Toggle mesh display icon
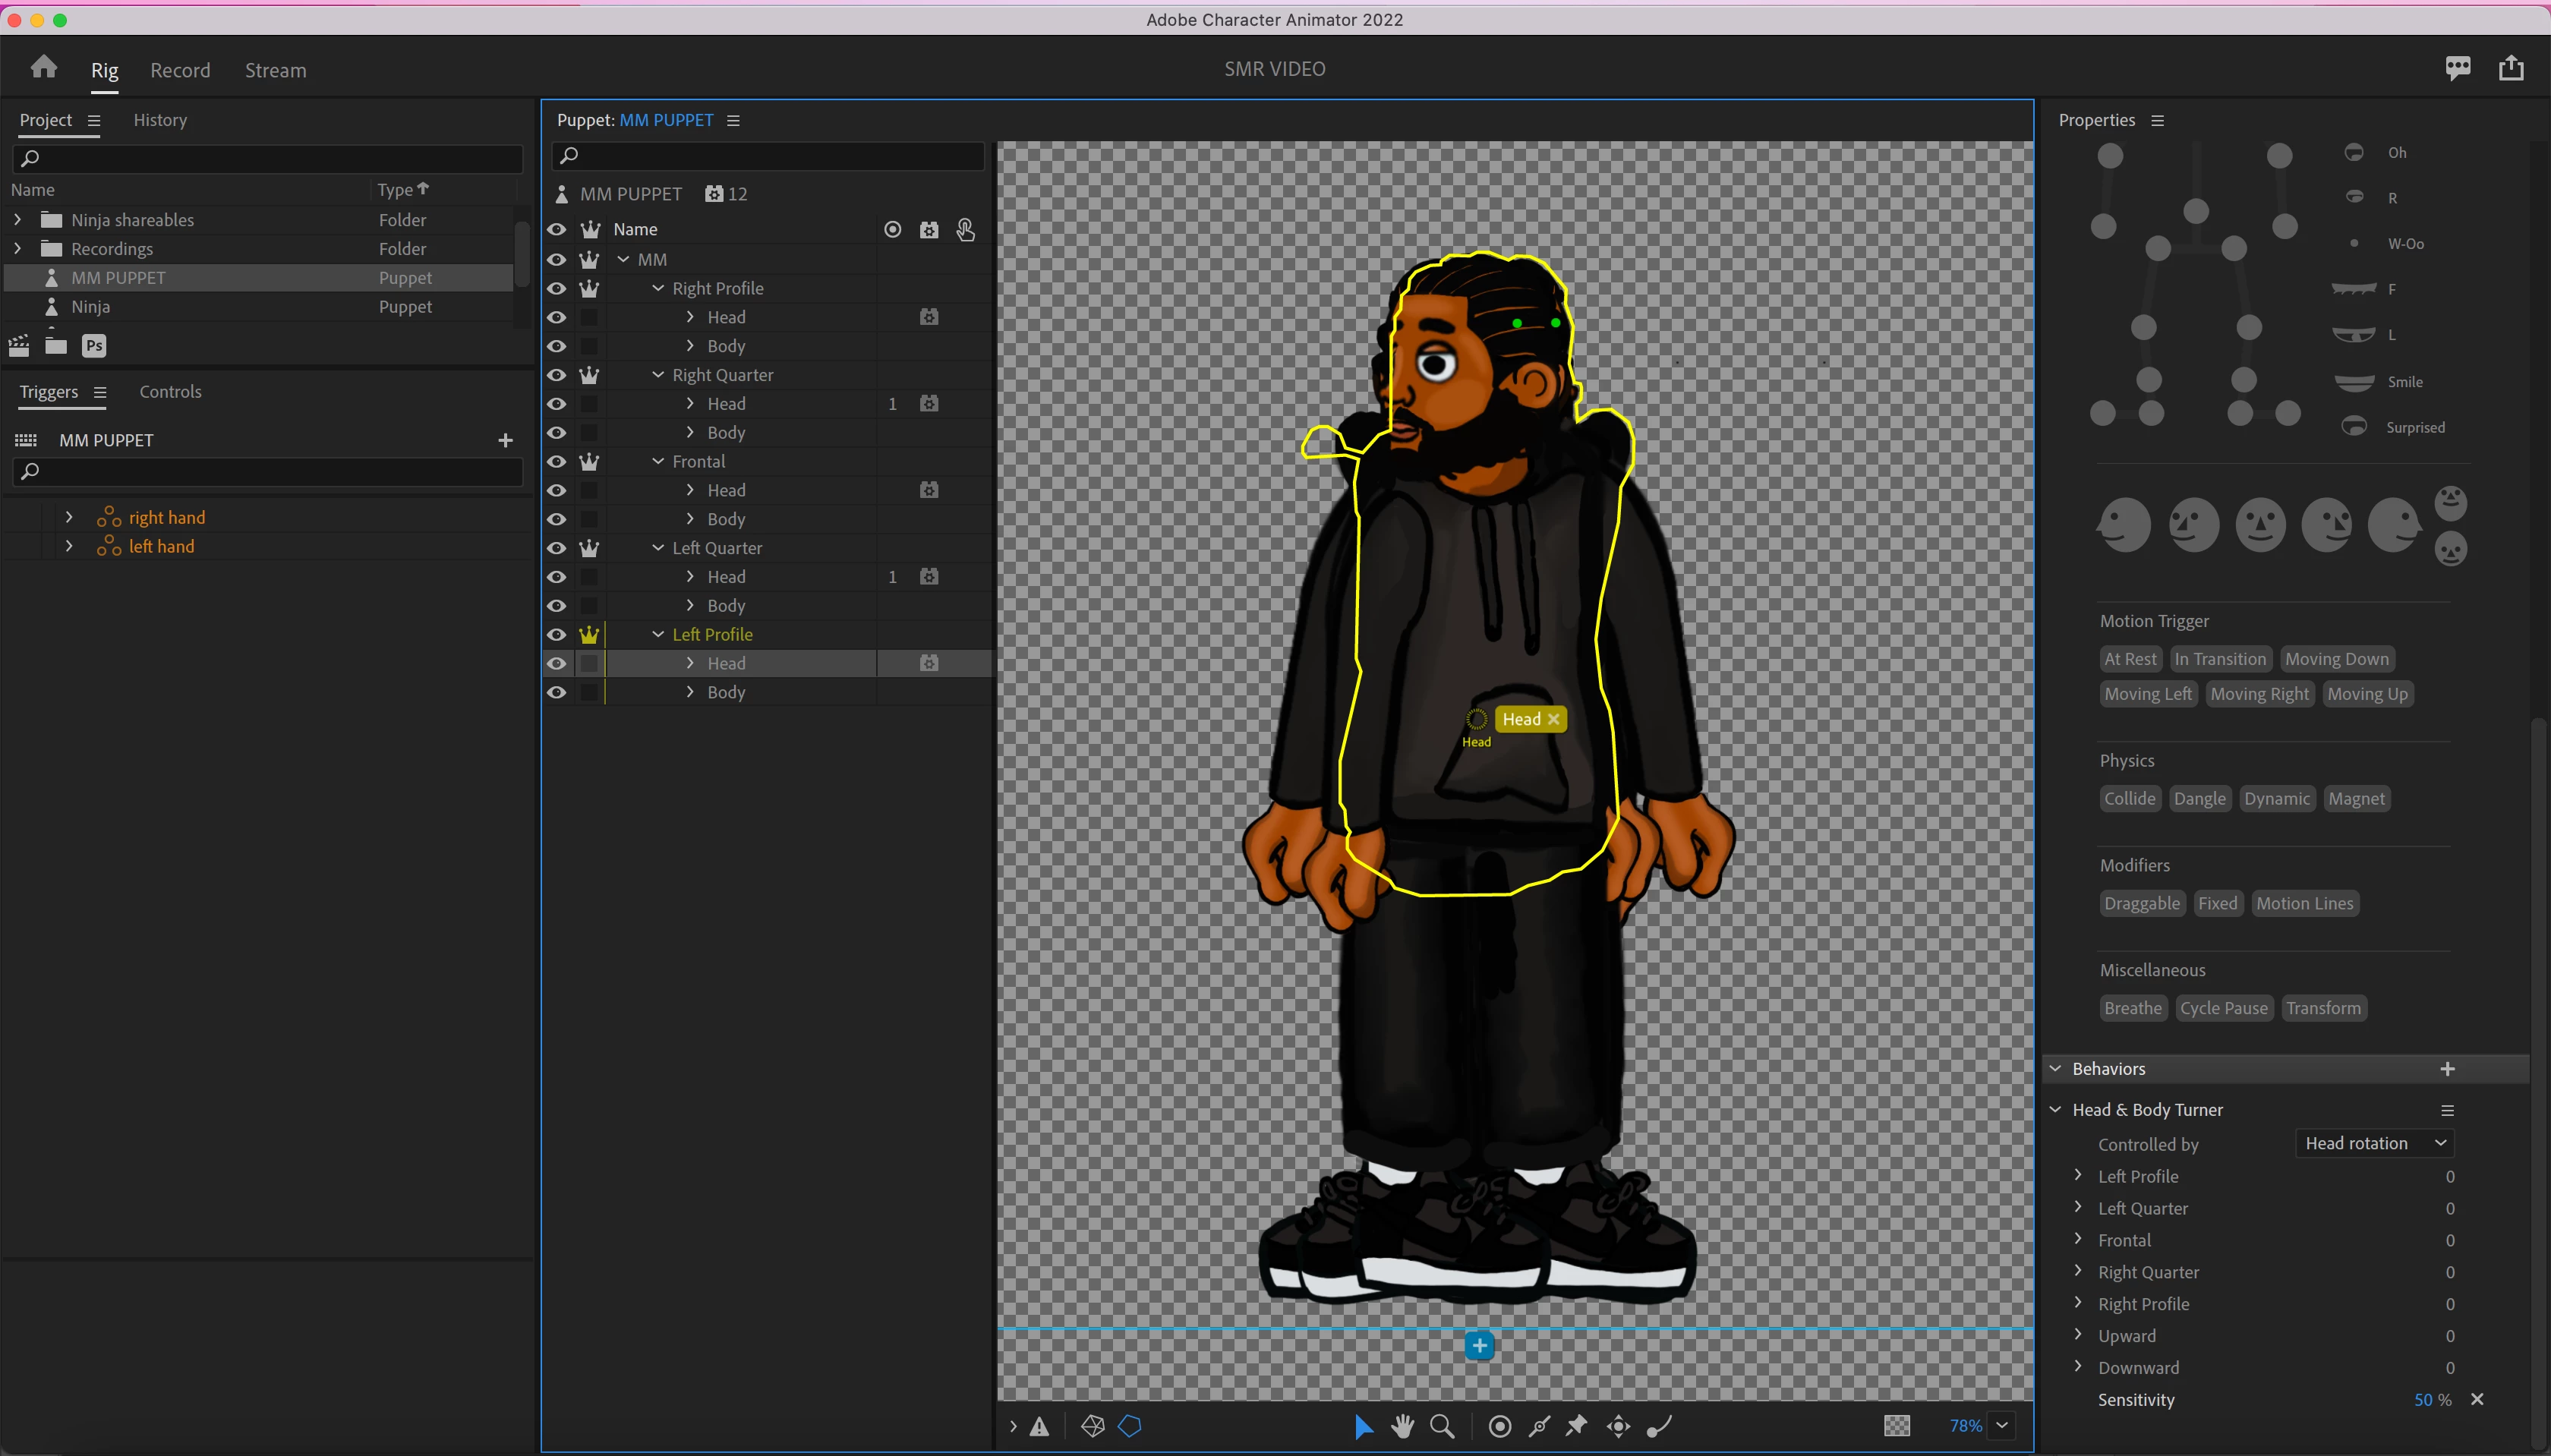The image size is (2551, 1456). tap(1092, 1426)
